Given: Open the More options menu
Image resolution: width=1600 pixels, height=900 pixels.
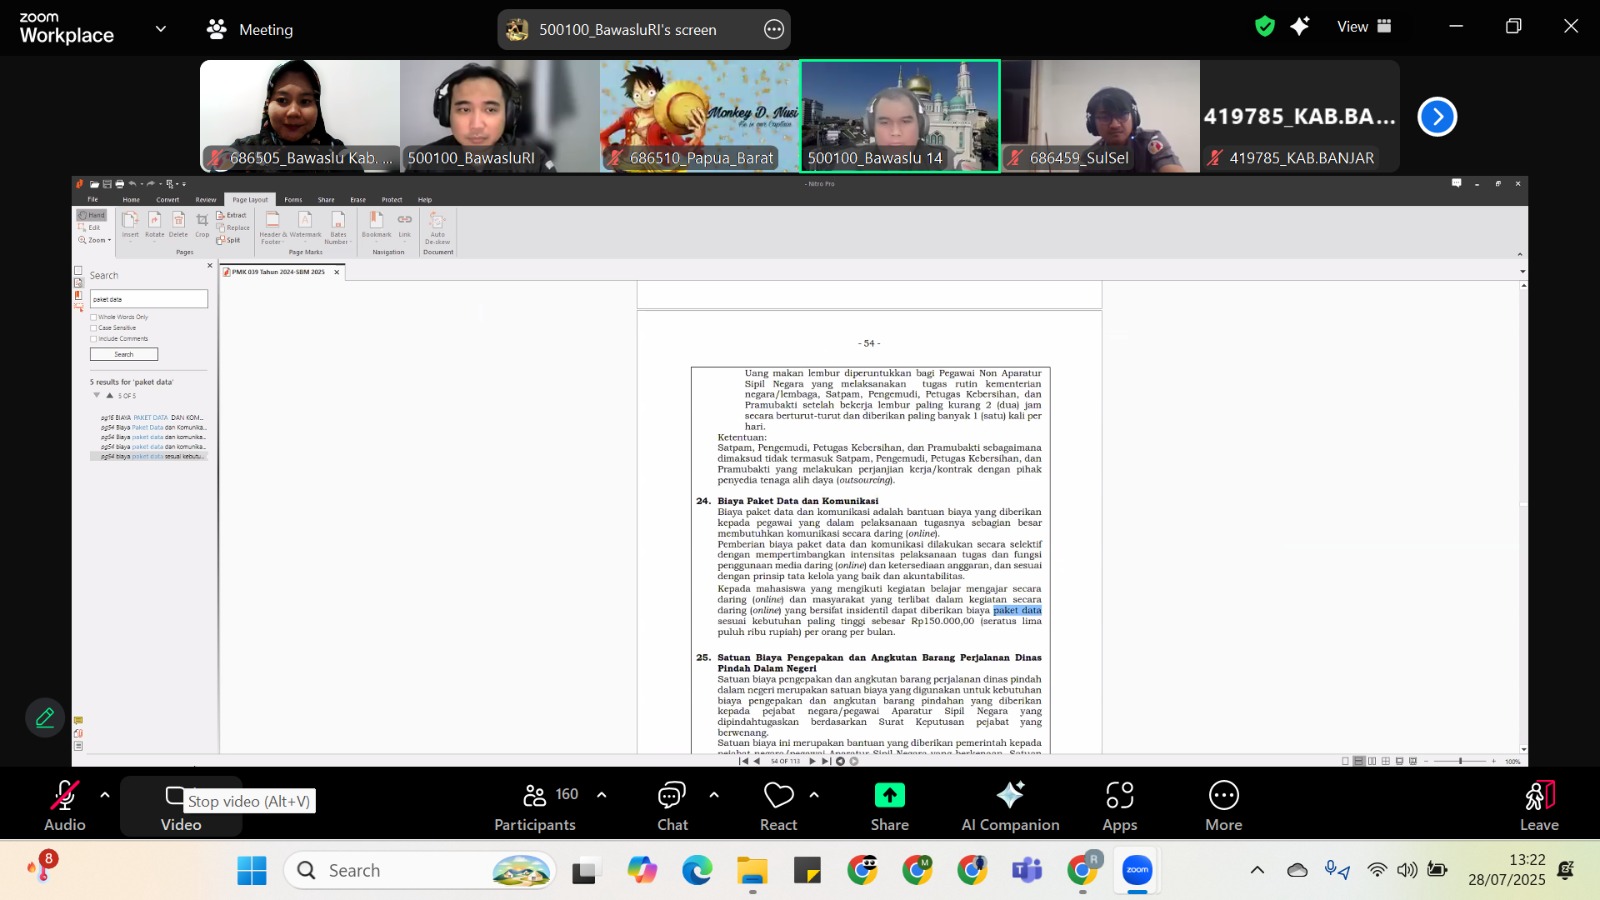Looking at the screenshot, I should pos(1223,806).
